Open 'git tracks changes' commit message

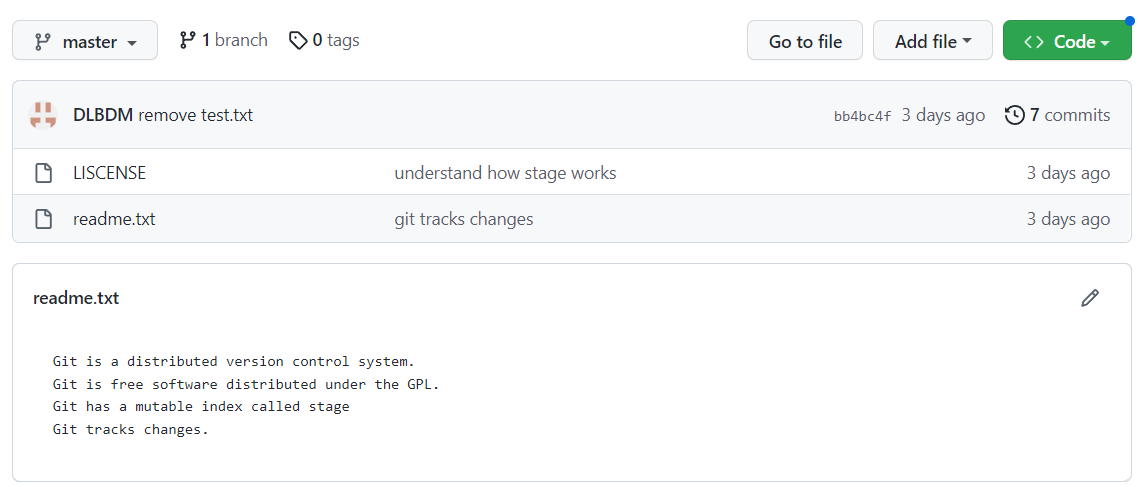coord(464,219)
